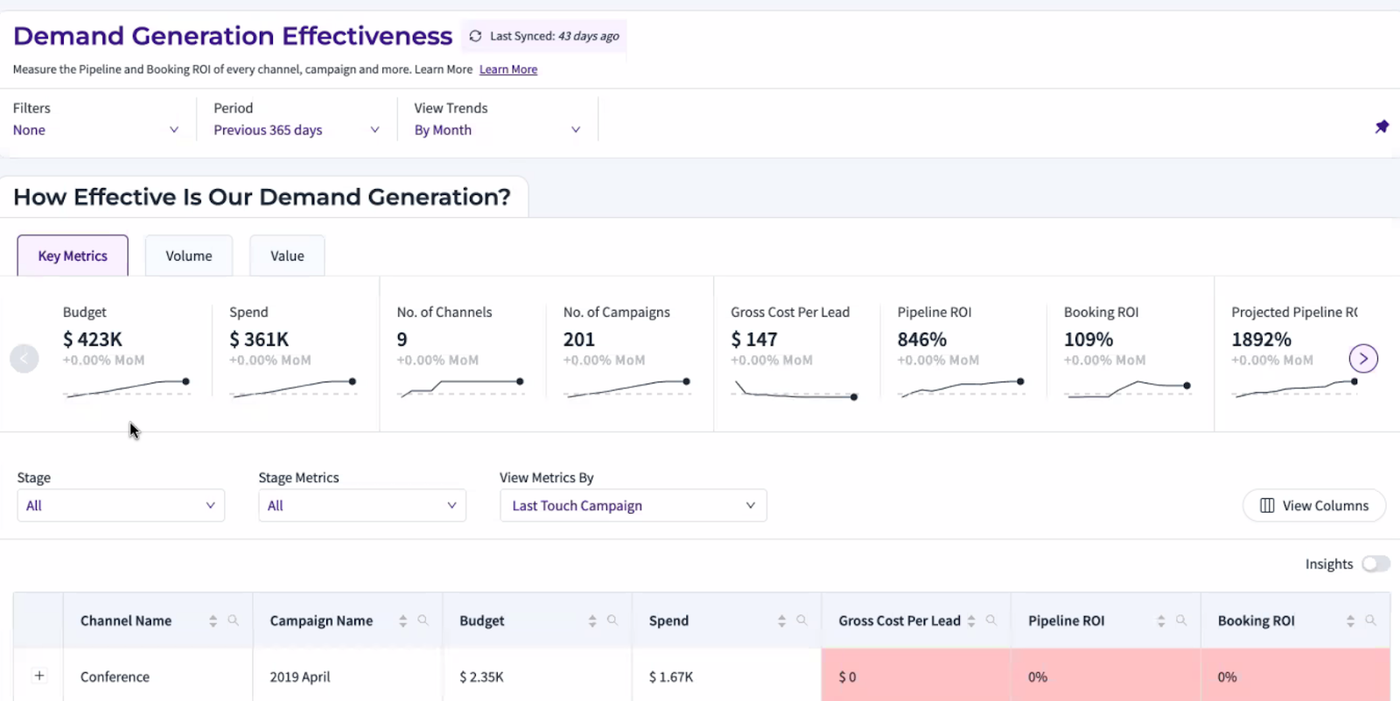Screen dimensions: 1400x701
Task: Click the Budget trend sparkline
Action: [127, 388]
